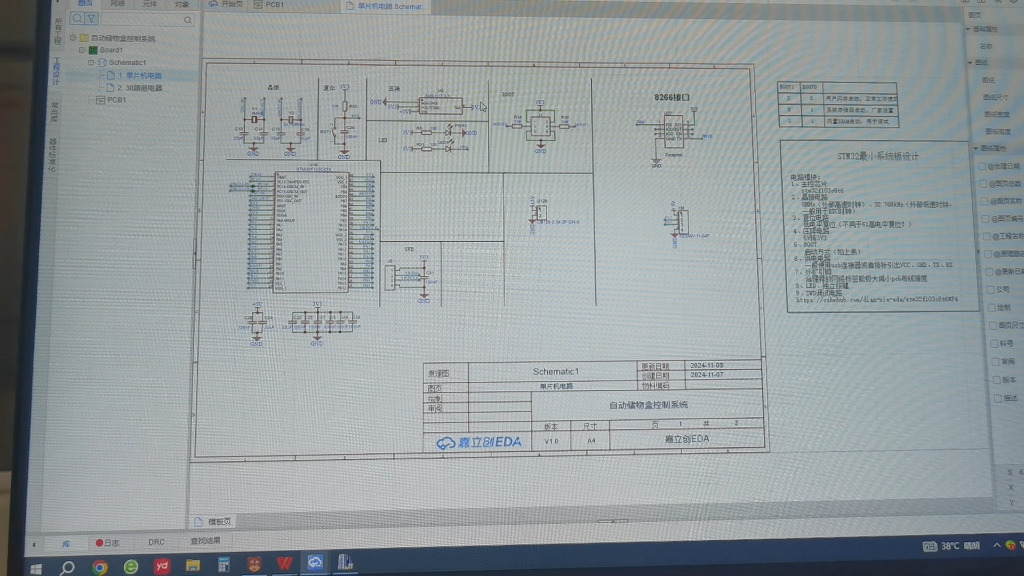
Task: Open Calculator from taskbar
Action: (x=223, y=564)
